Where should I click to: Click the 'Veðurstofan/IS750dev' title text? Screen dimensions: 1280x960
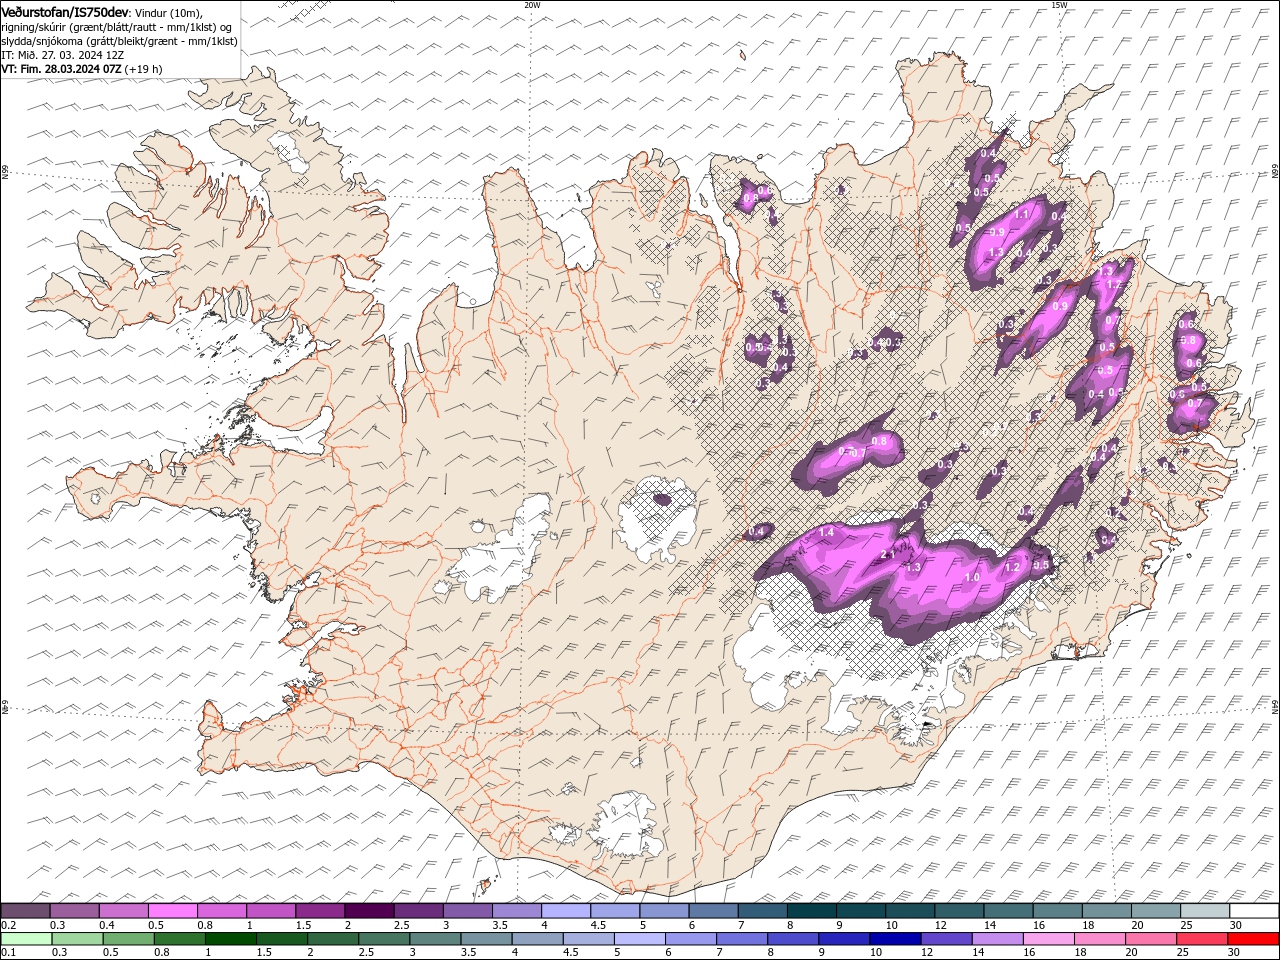pos(65,11)
